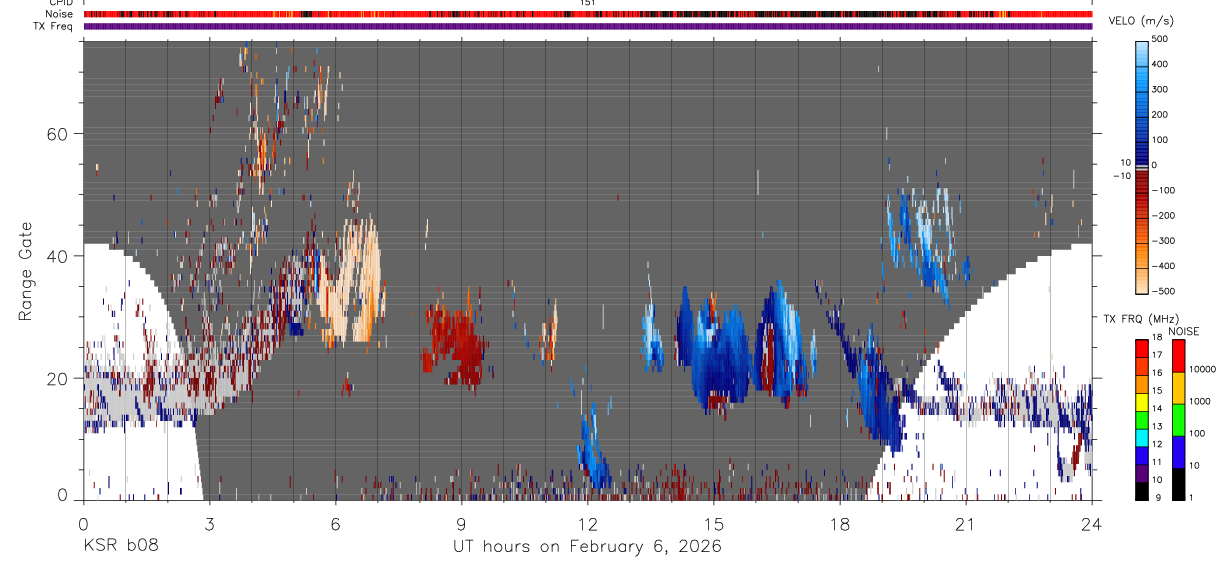Click the black segment of the NOISE legend
The image size is (1228, 567).
point(1179,483)
